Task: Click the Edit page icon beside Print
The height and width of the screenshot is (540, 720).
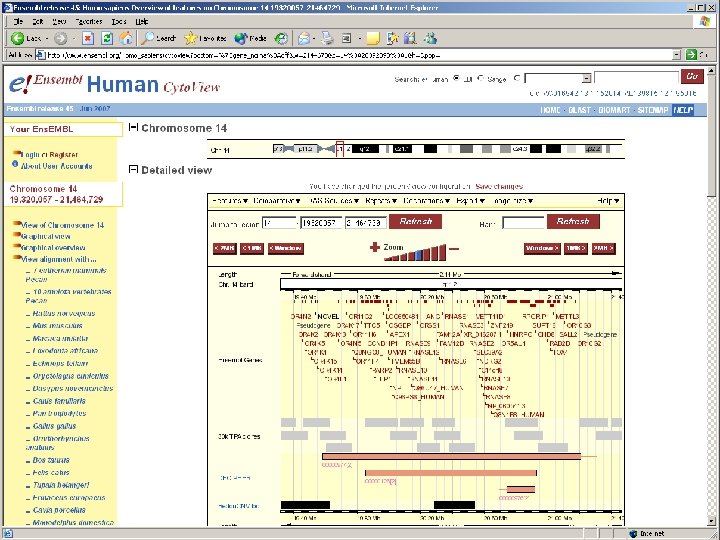Action: [347, 38]
